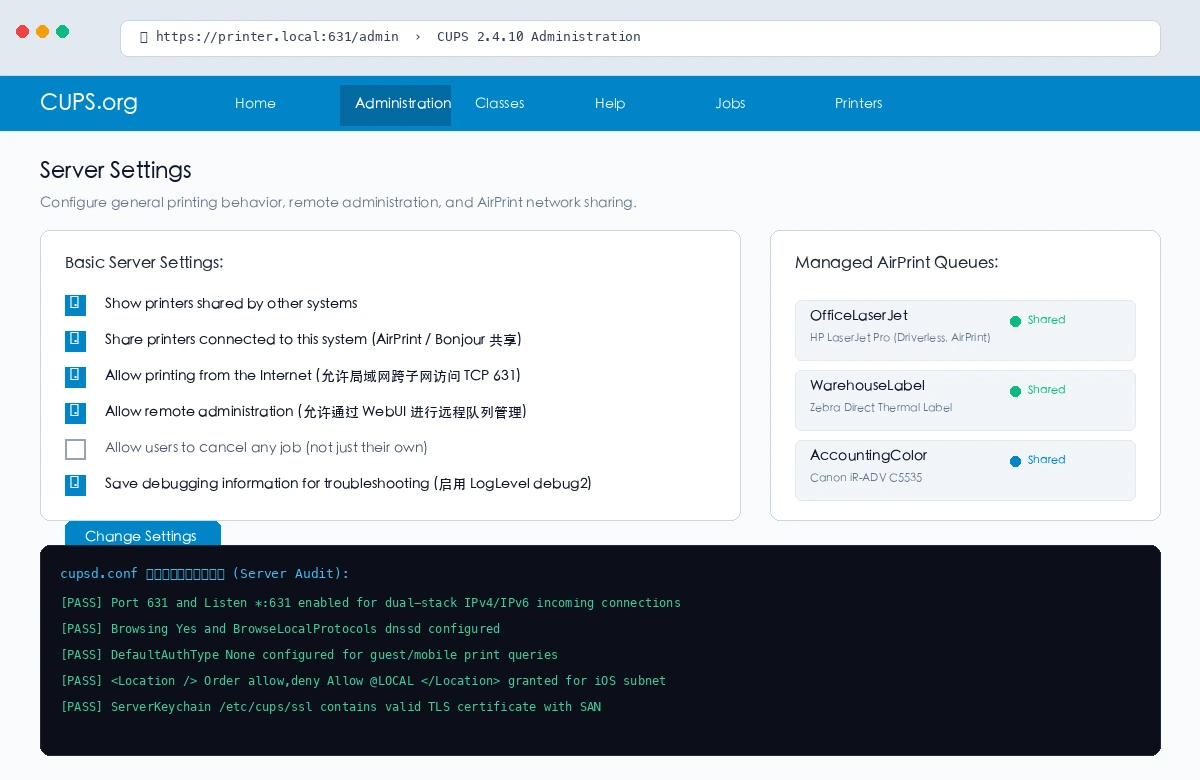
Task: Click the 'CUPS 2.4.10 Administration' page title text
Action: [x=539, y=37]
